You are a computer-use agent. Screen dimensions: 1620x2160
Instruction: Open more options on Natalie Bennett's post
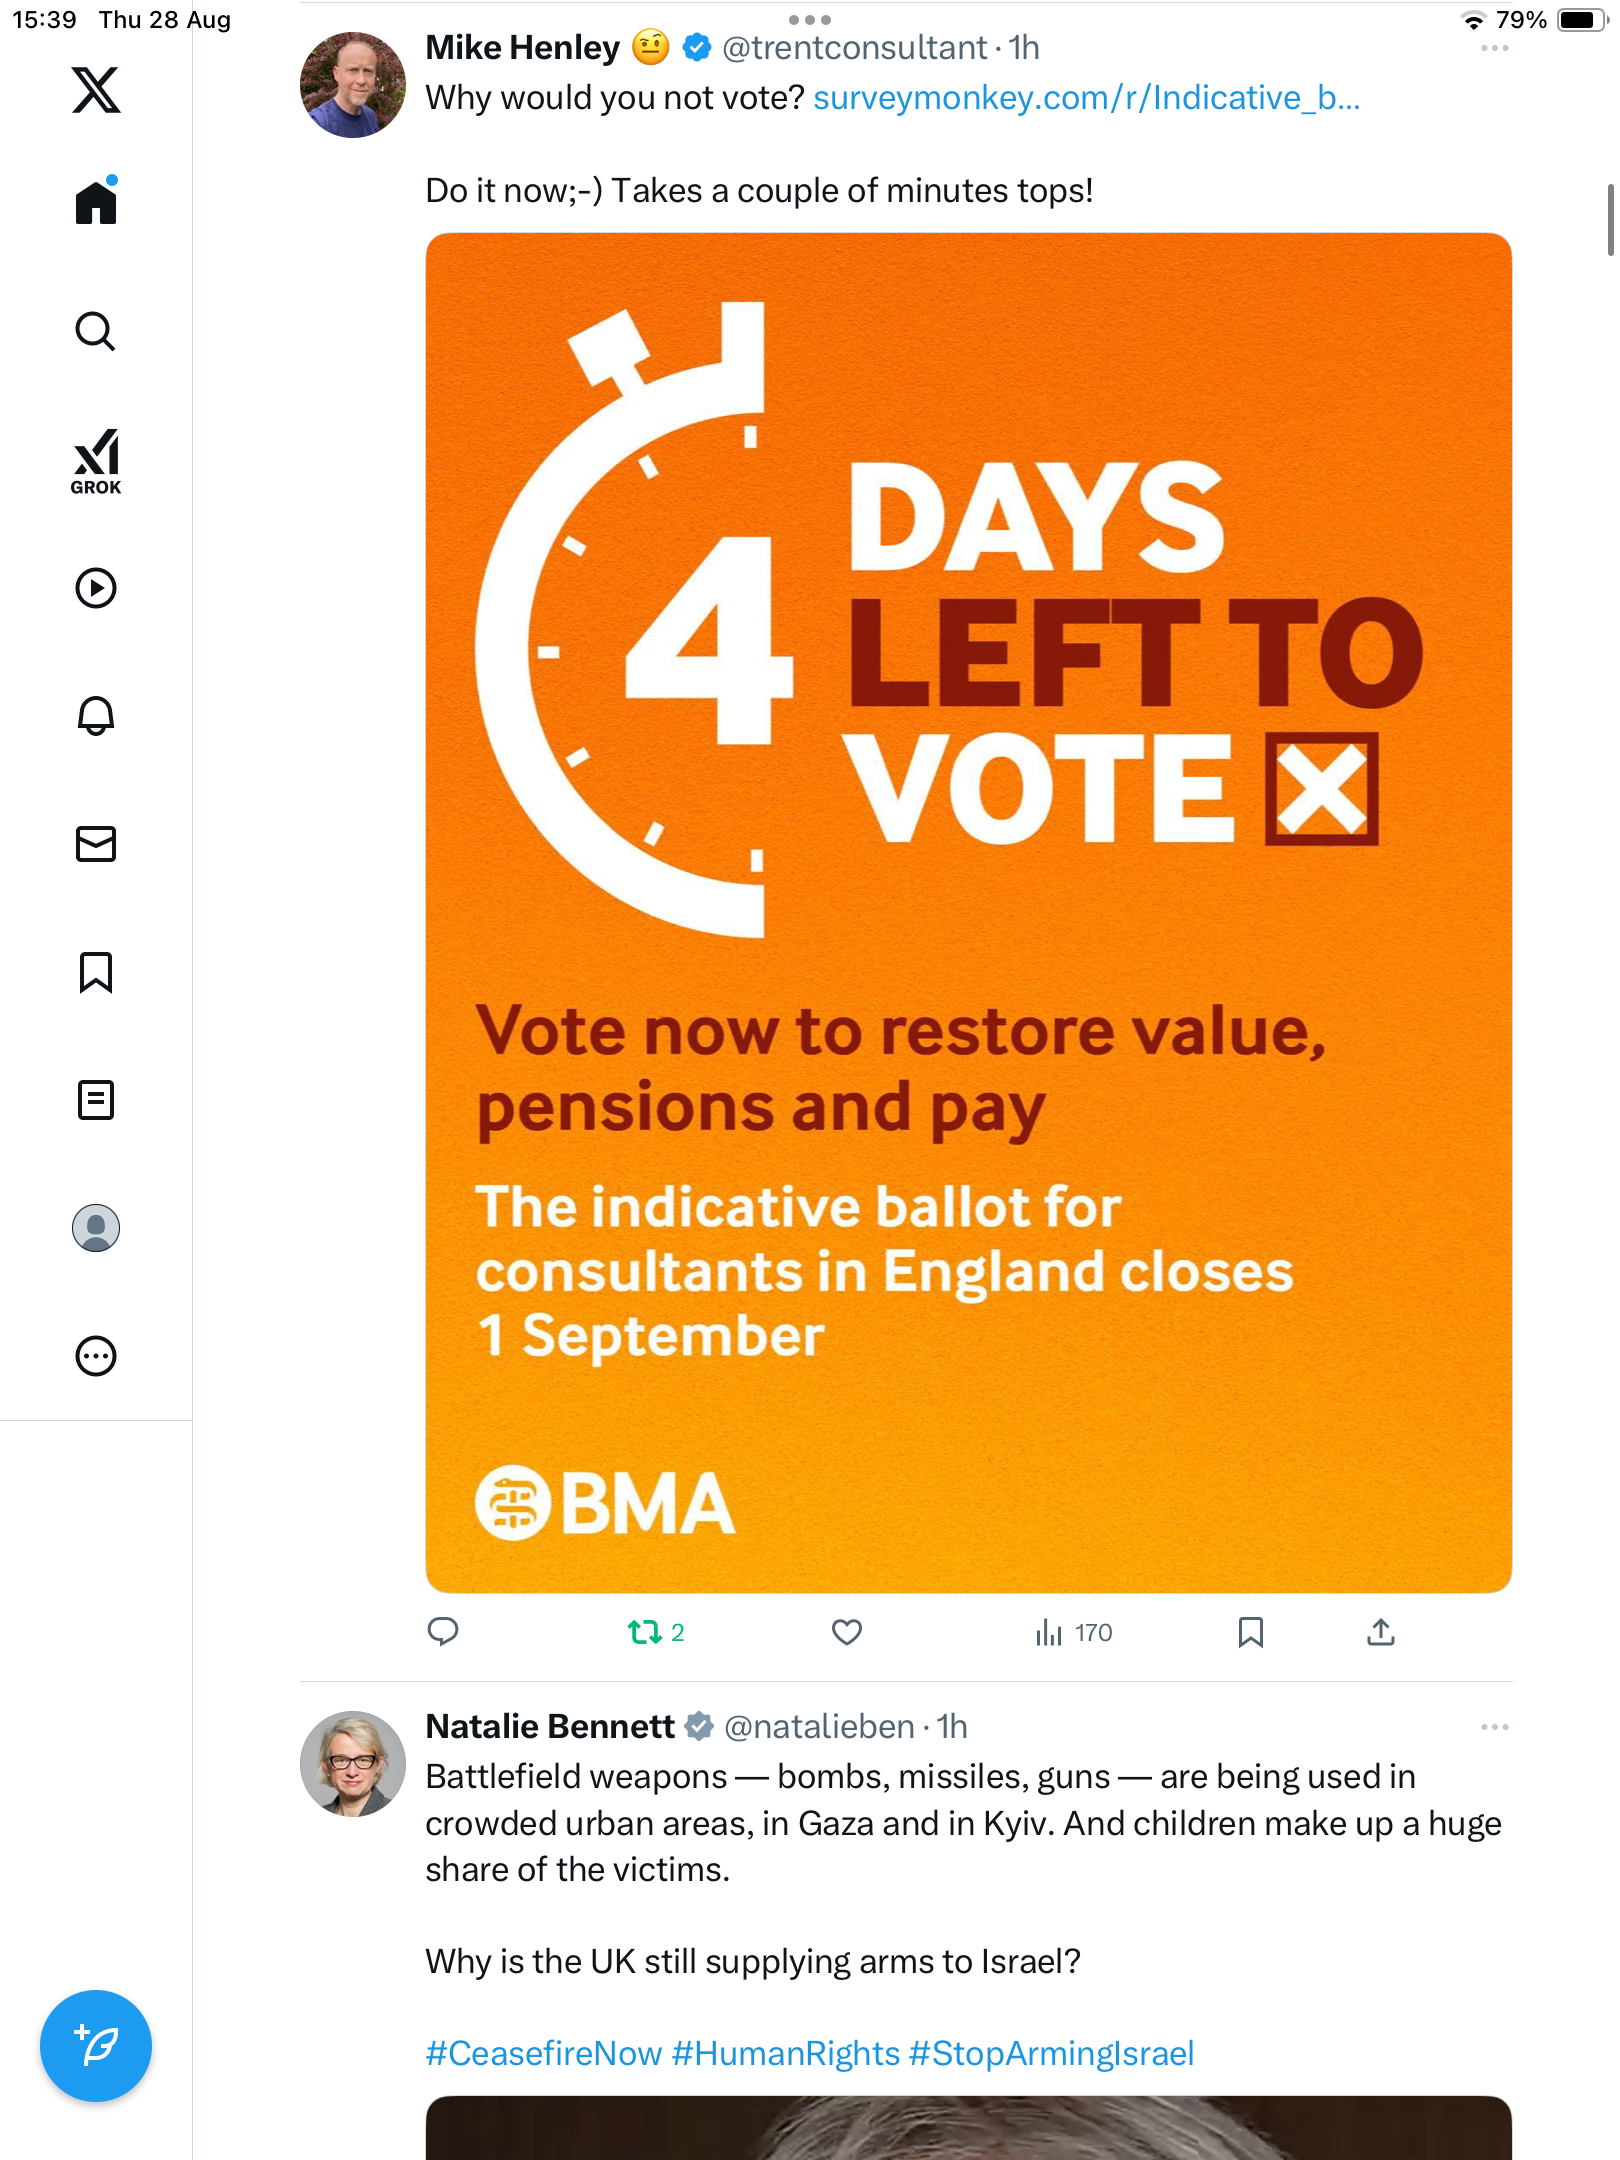(x=1494, y=1727)
